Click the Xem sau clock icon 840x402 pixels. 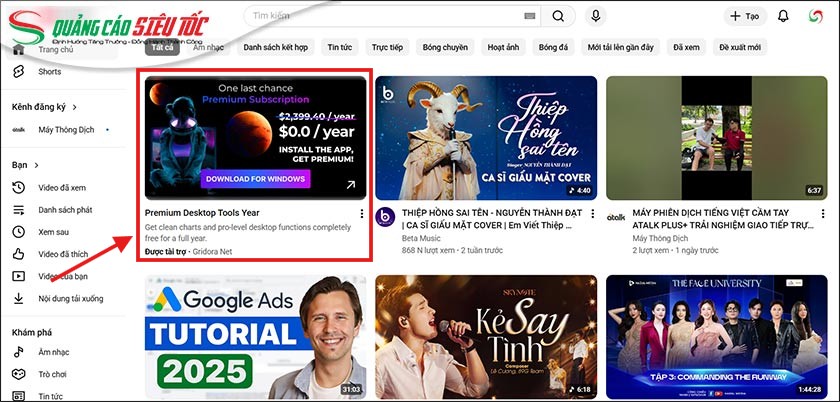coord(19,232)
